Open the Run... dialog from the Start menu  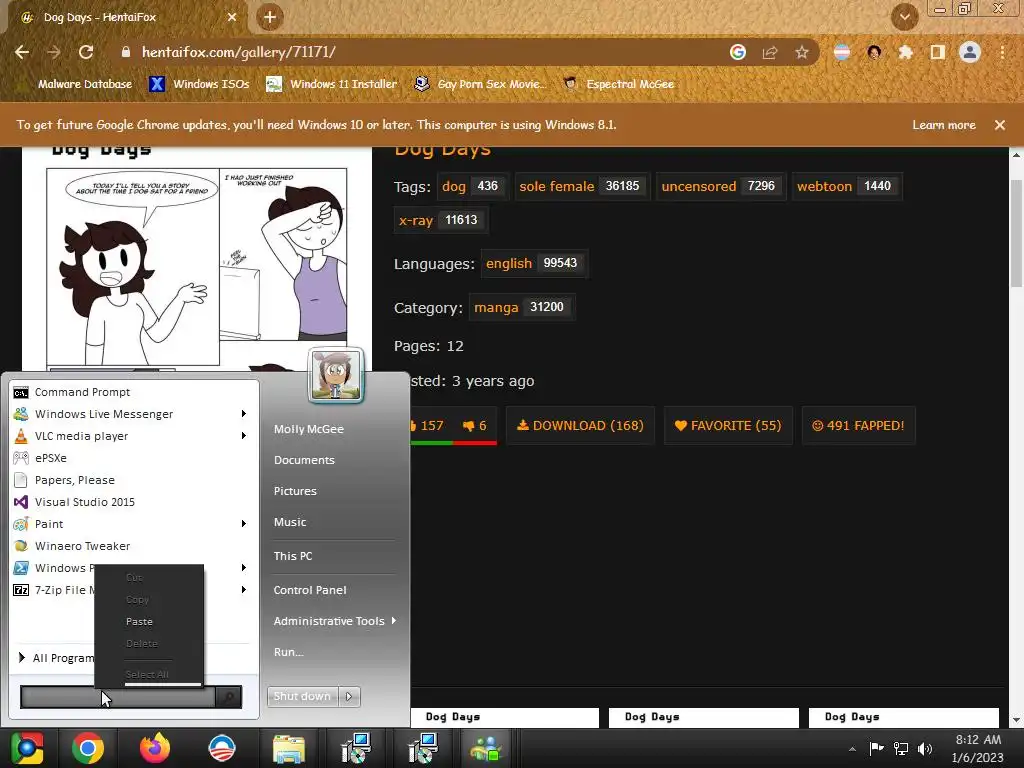coord(288,652)
